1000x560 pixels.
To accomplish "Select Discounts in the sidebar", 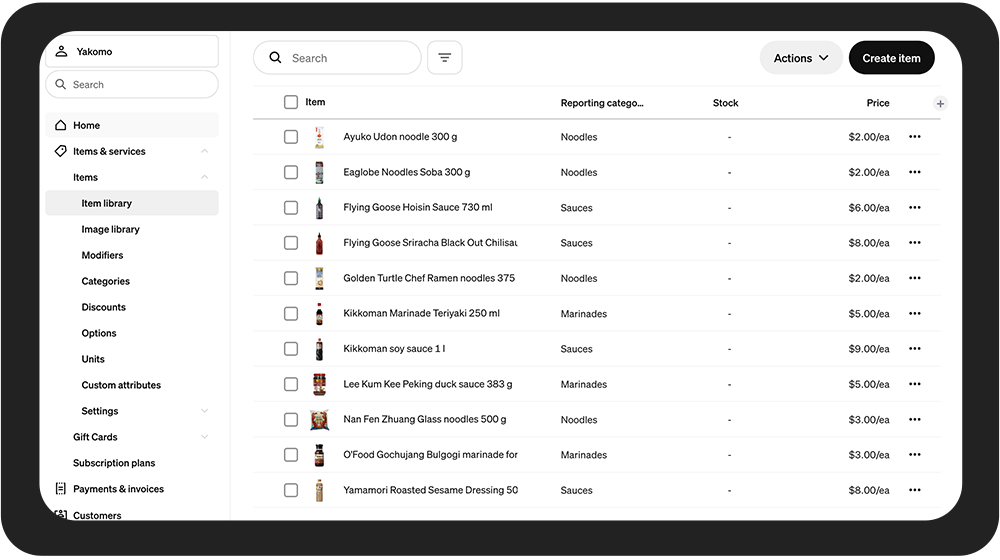I will pyautogui.click(x=103, y=307).
